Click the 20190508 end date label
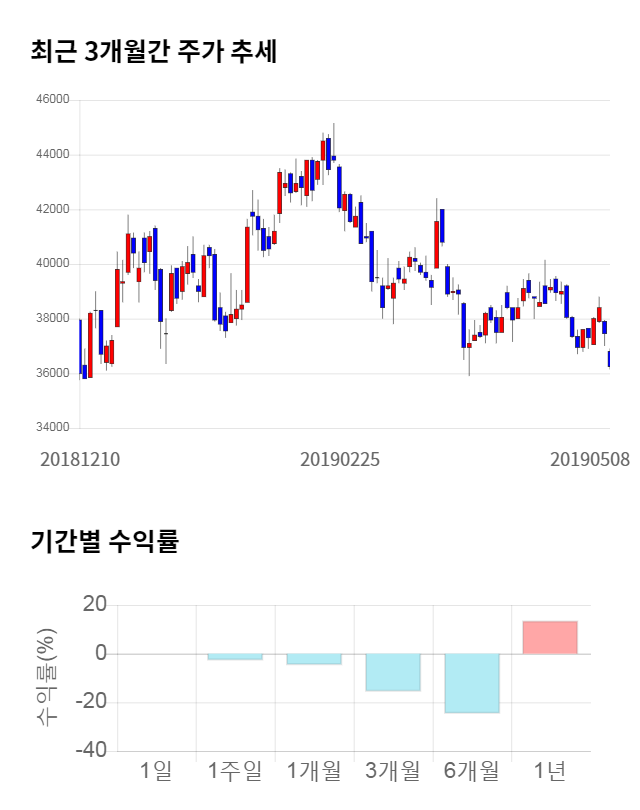The height and width of the screenshot is (810, 640). (590, 459)
